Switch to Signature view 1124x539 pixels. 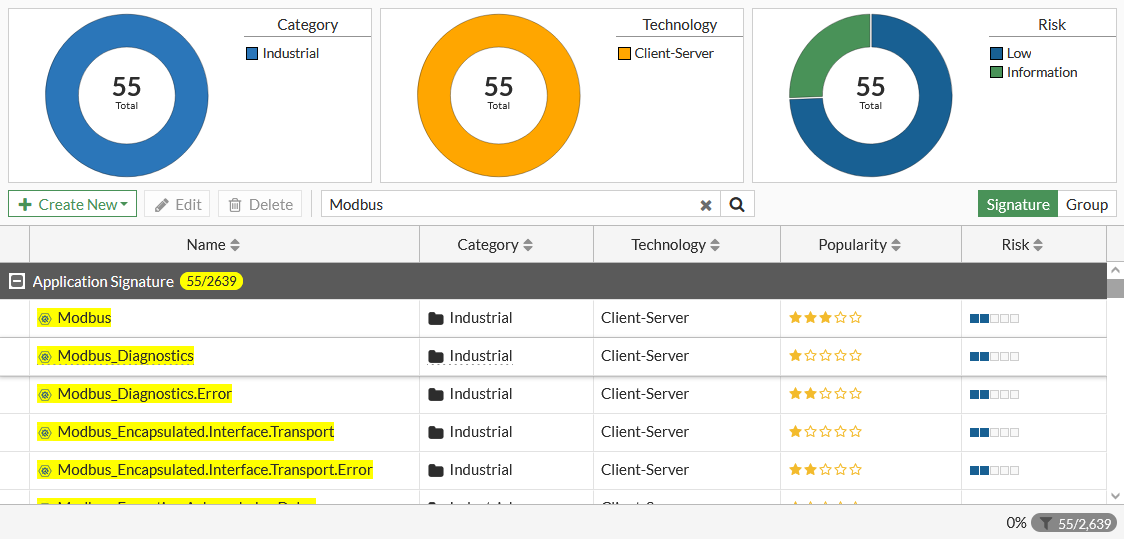[1017, 204]
